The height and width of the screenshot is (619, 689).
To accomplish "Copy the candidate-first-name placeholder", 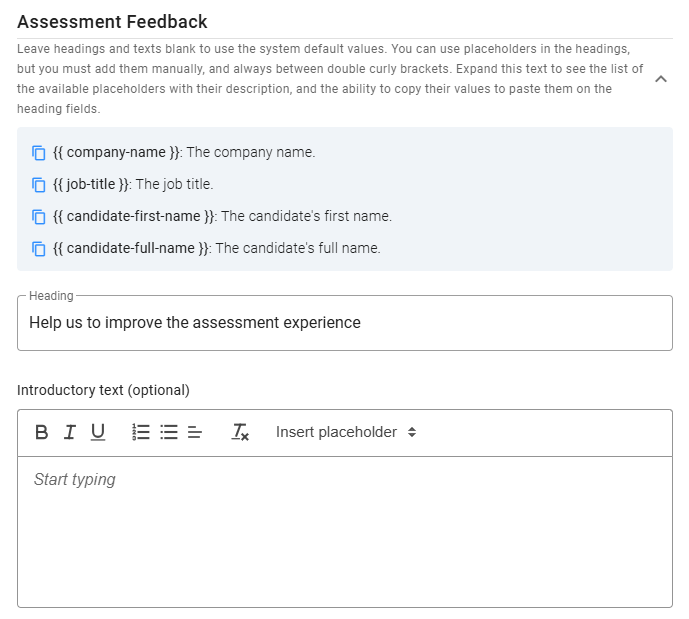I will pyautogui.click(x=39, y=217).
